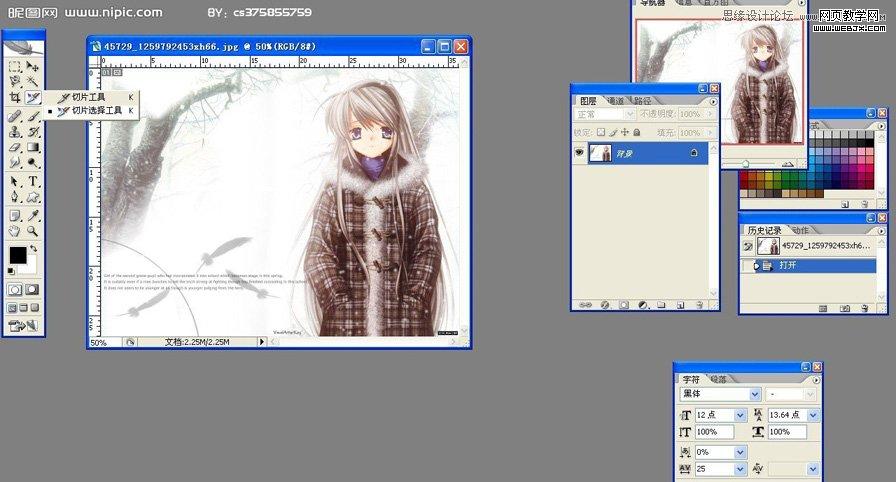Click the white background color swatch
The image size is (896, 482).
pyautogui.click(x=30, y=267)
